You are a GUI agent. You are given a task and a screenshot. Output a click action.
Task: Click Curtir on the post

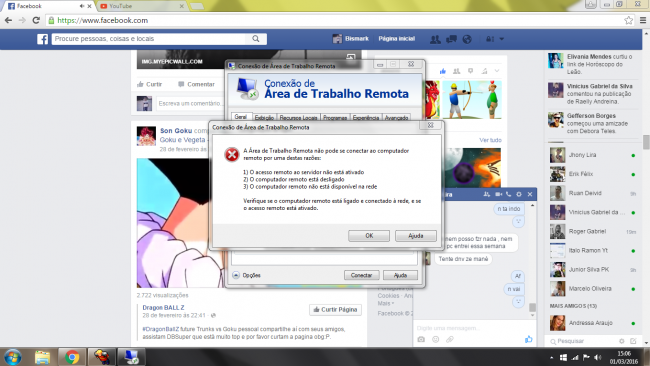point(150,84)
